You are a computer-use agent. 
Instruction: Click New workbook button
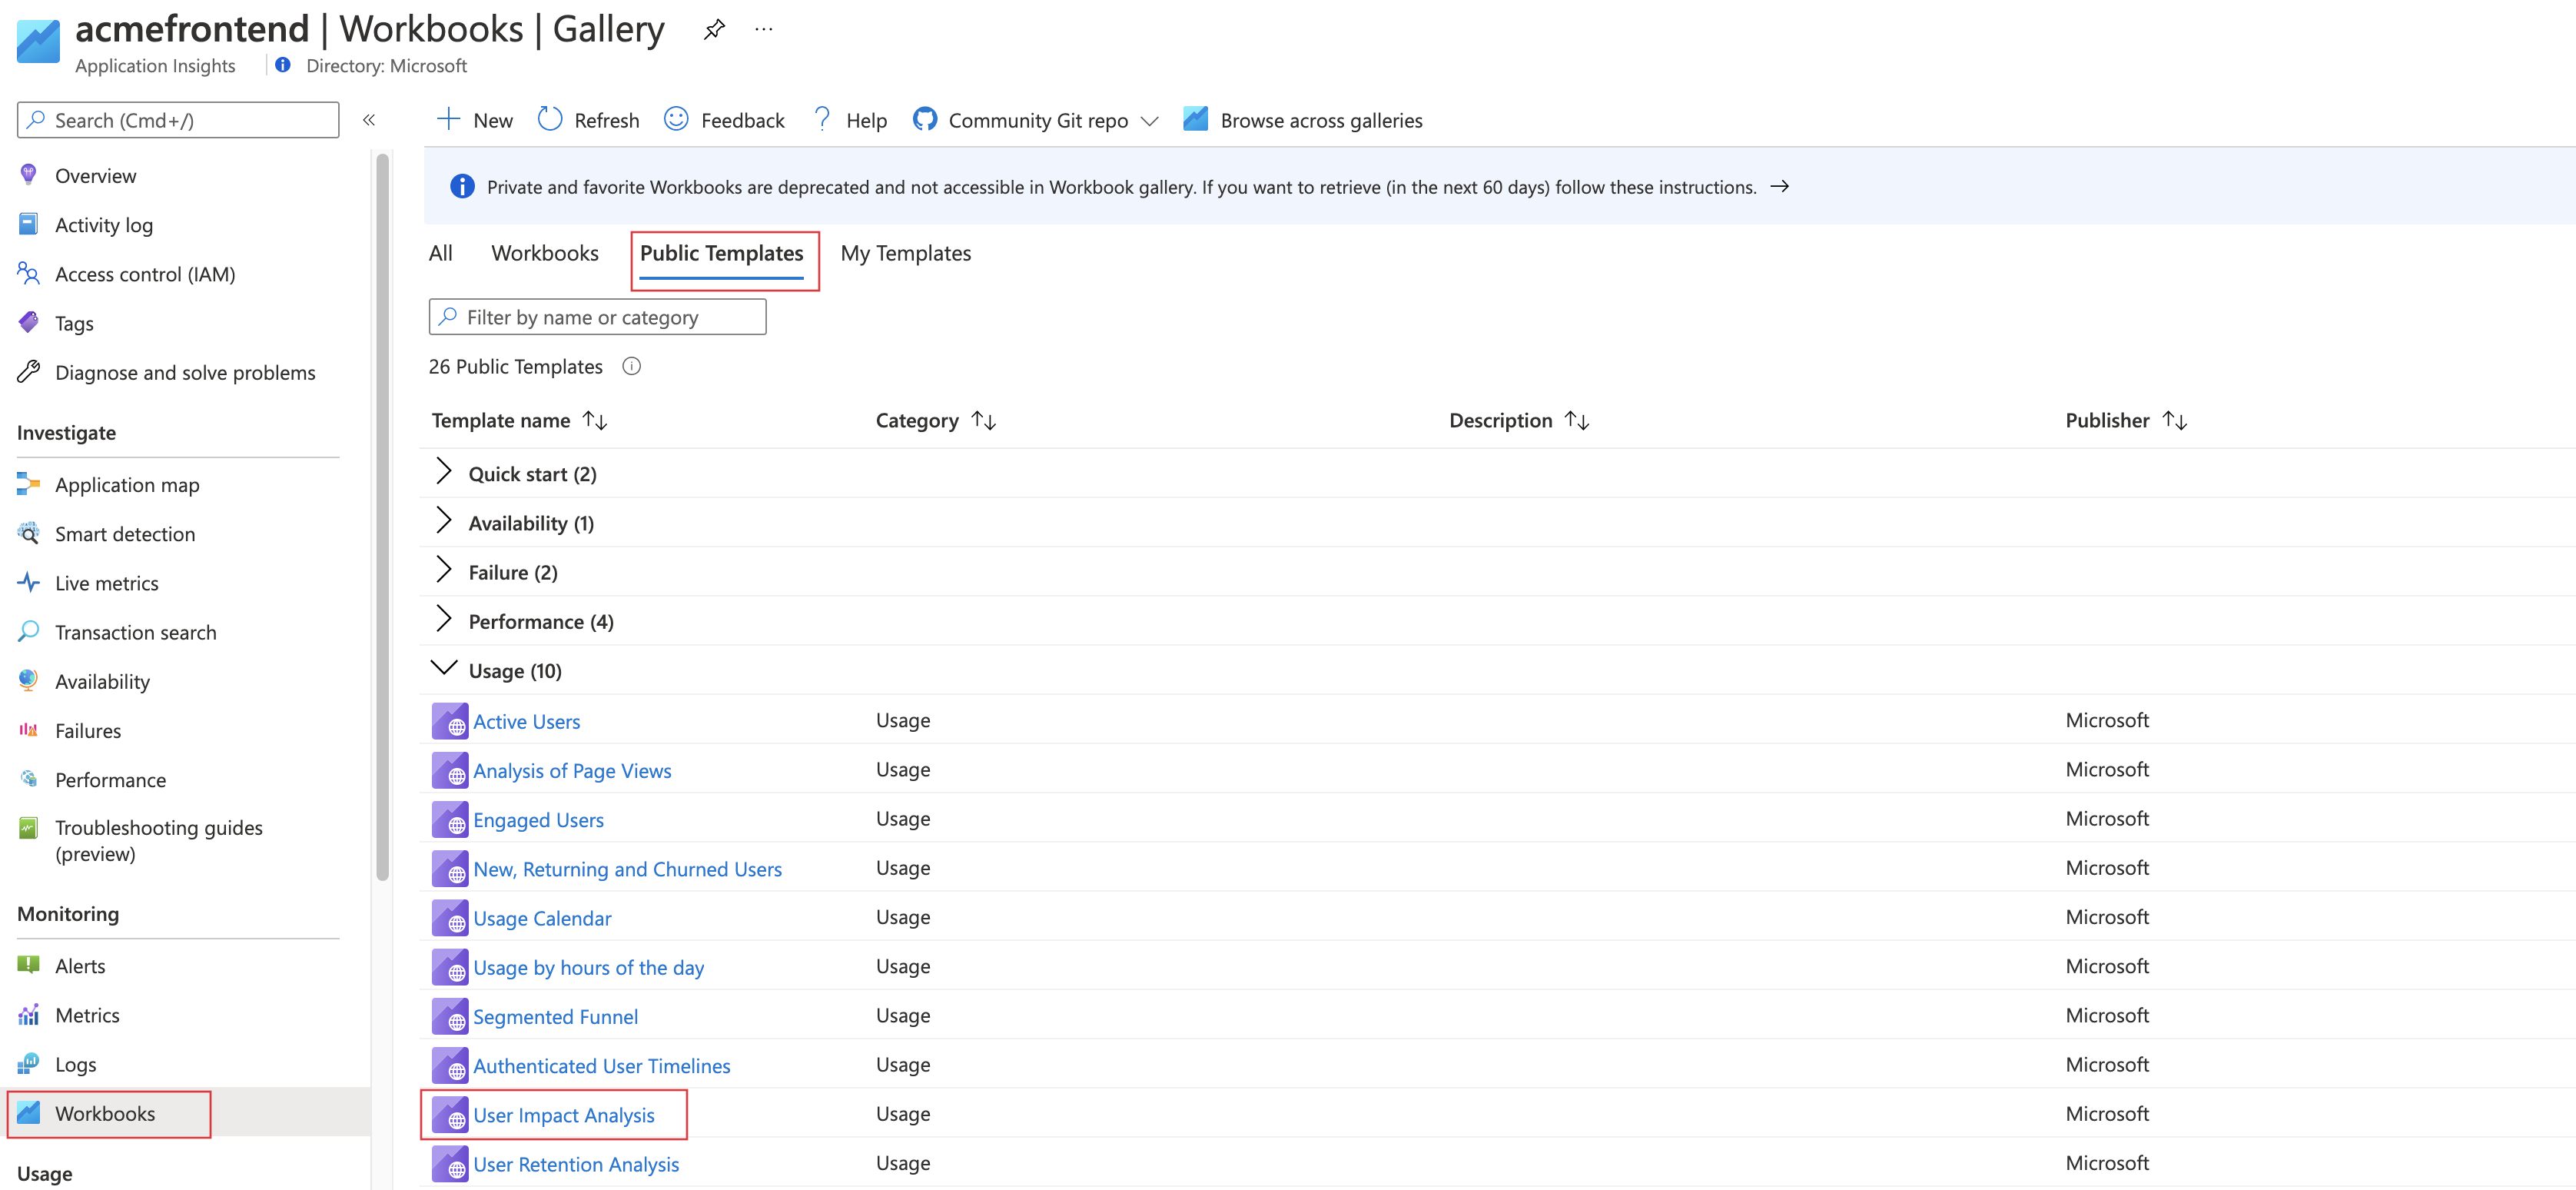coord(475,120)
